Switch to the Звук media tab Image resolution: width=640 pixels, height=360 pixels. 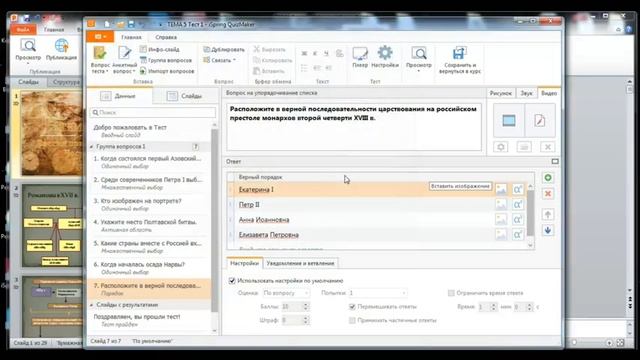527,93
